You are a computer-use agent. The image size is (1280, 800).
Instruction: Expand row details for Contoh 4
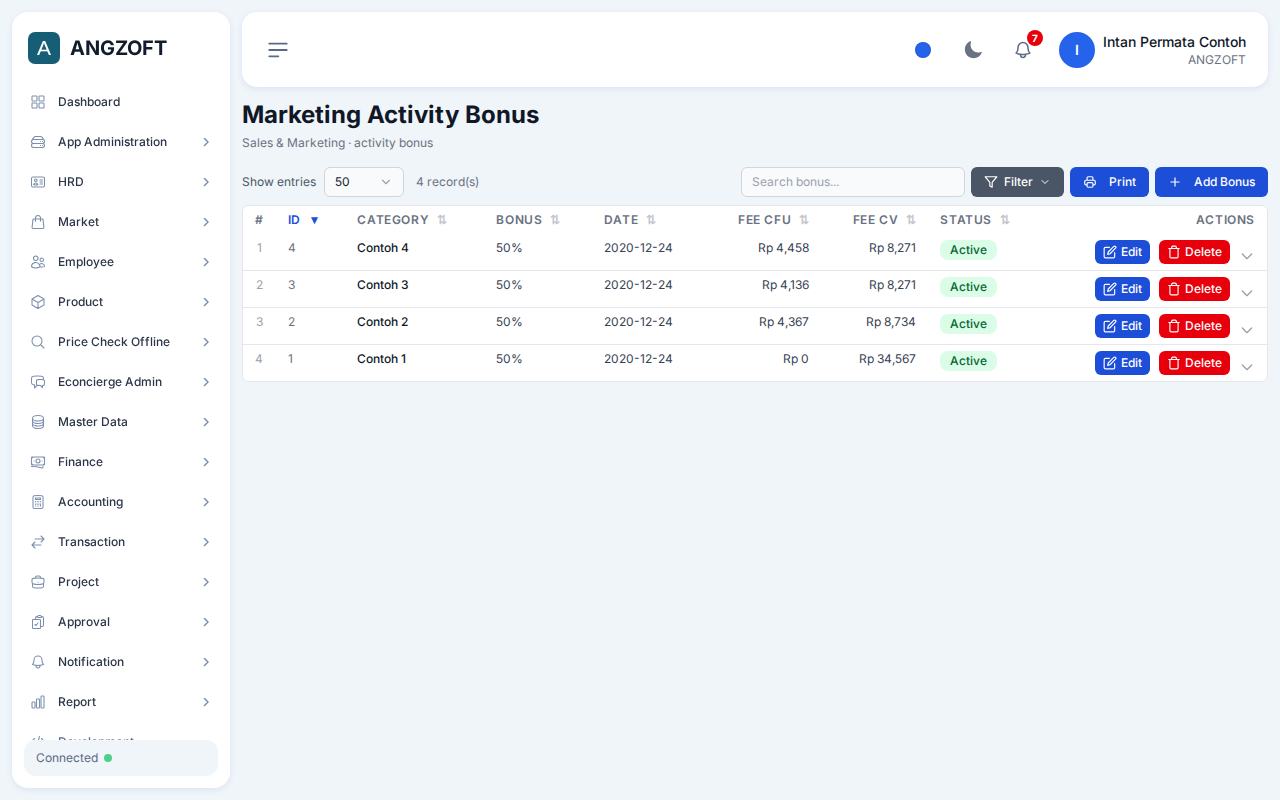pyautogui.click(x=1247, y=256)
